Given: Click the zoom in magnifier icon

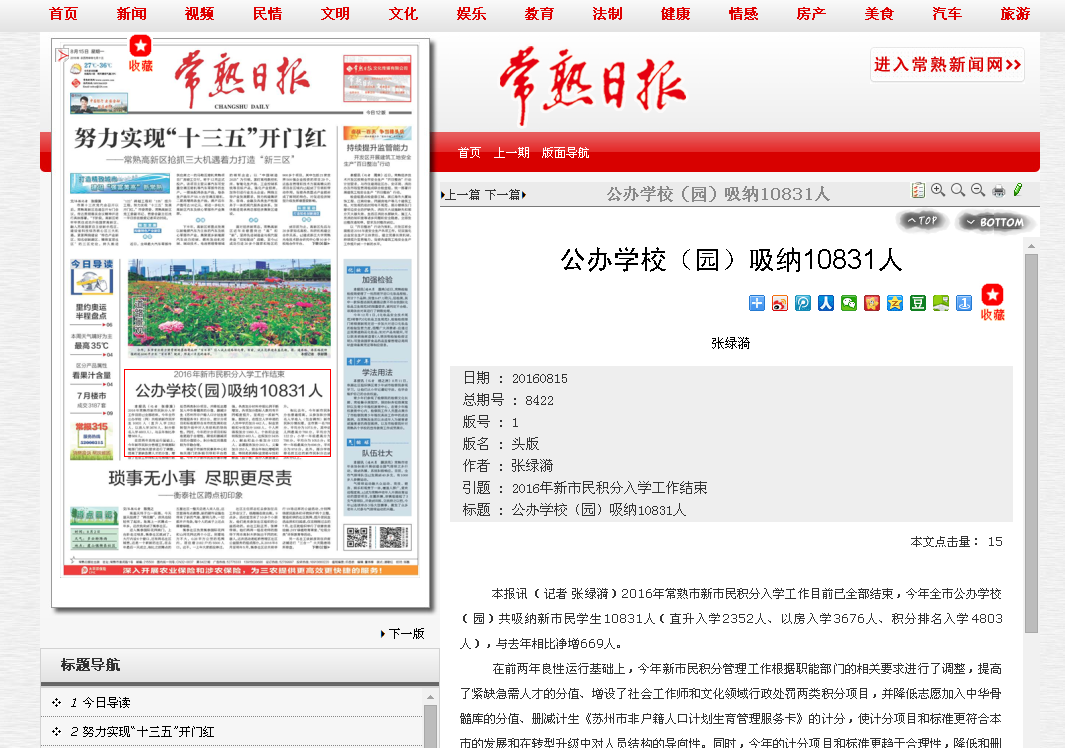Looking at the screenshot, I should 938,190.
